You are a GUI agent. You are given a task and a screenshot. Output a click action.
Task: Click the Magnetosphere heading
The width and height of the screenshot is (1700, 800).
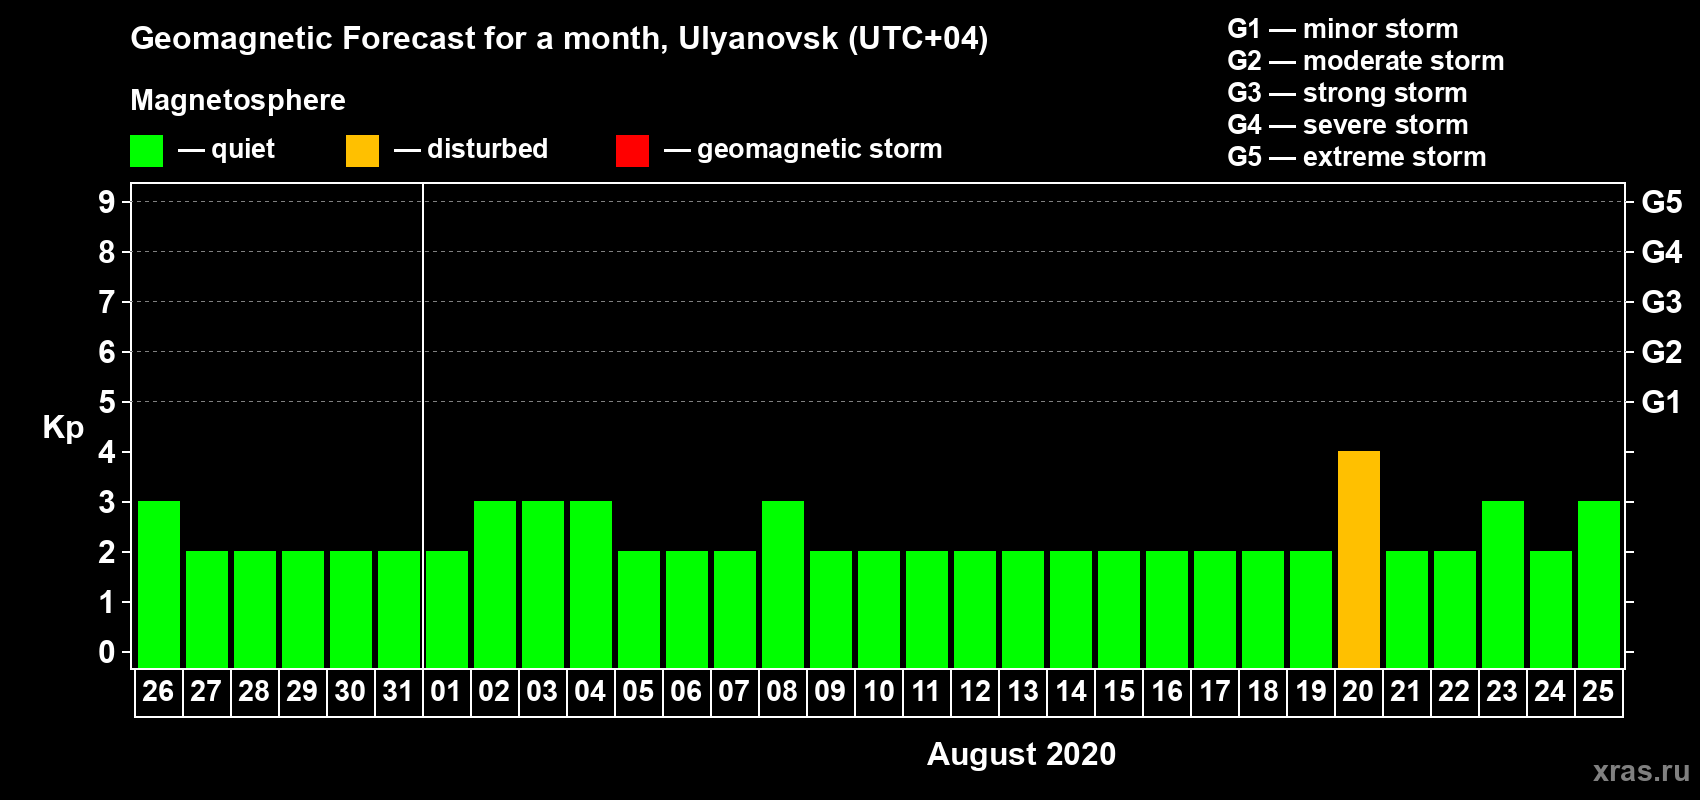point(238,101)
